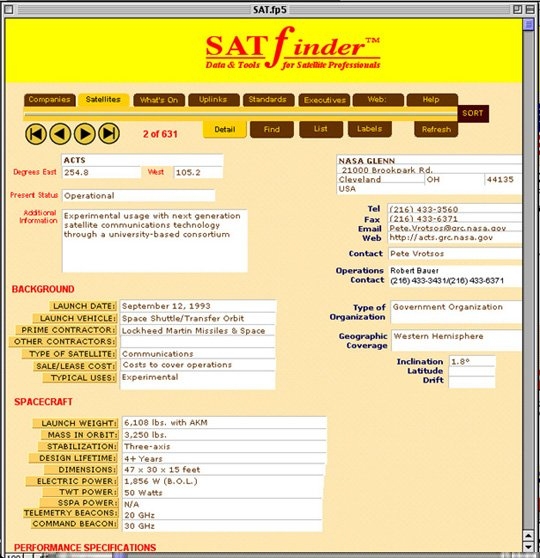
Task: Click the empty Drift field
Action: pyautogui.click(x=472, y=381)
